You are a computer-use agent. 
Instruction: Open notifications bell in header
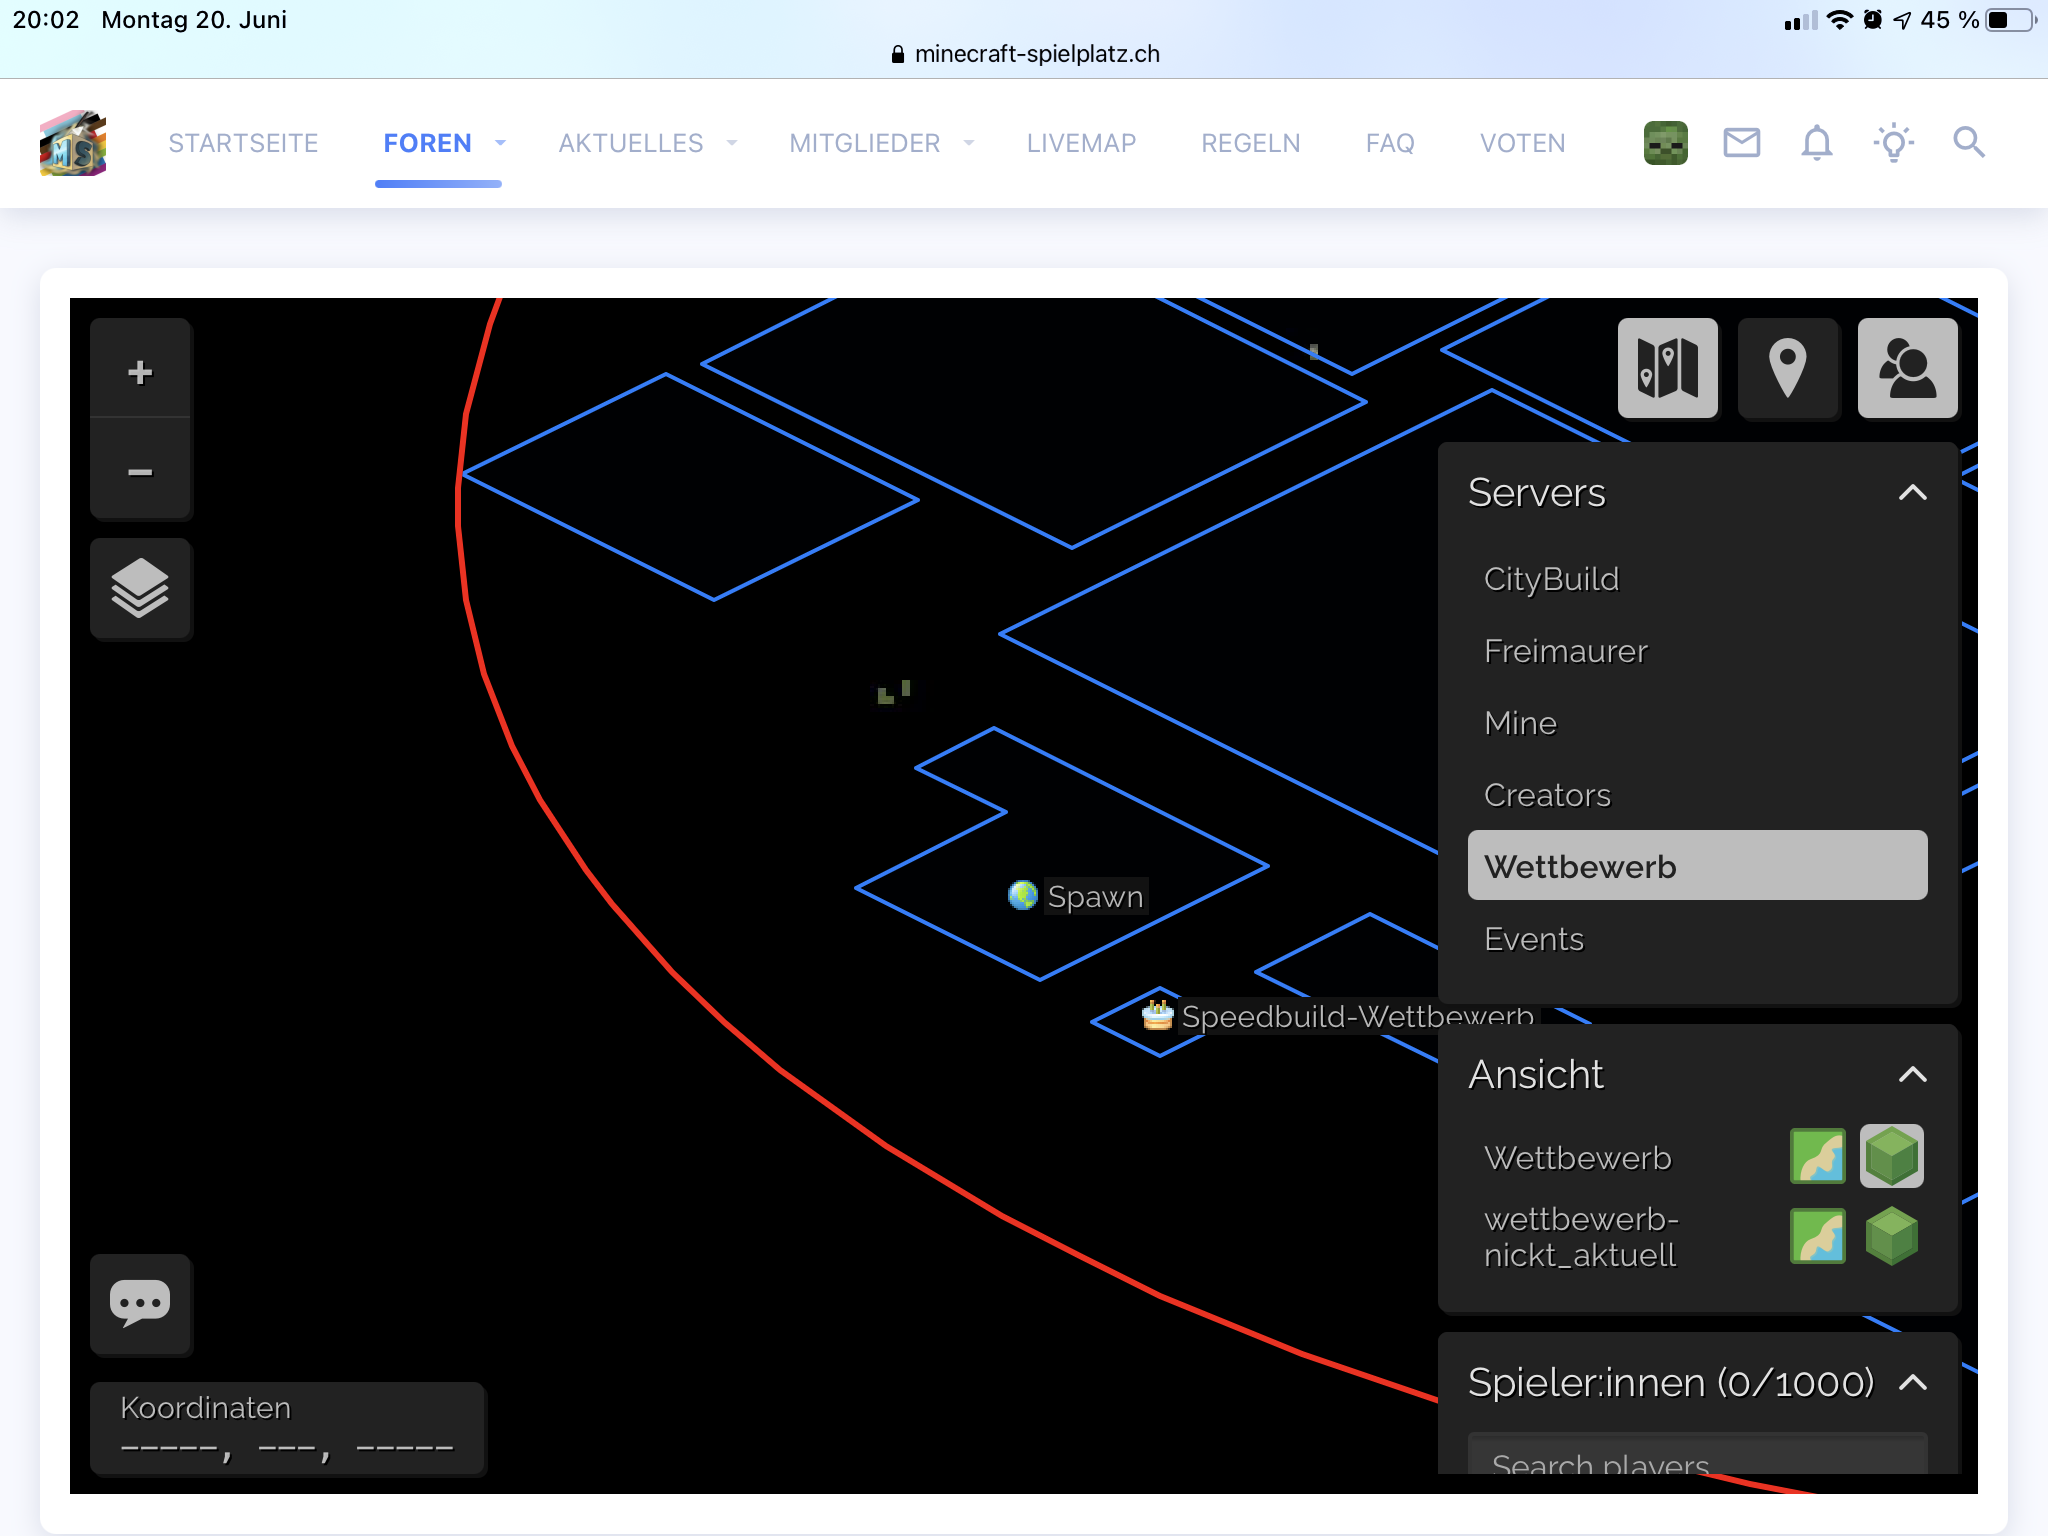[x=1816, y=143]
